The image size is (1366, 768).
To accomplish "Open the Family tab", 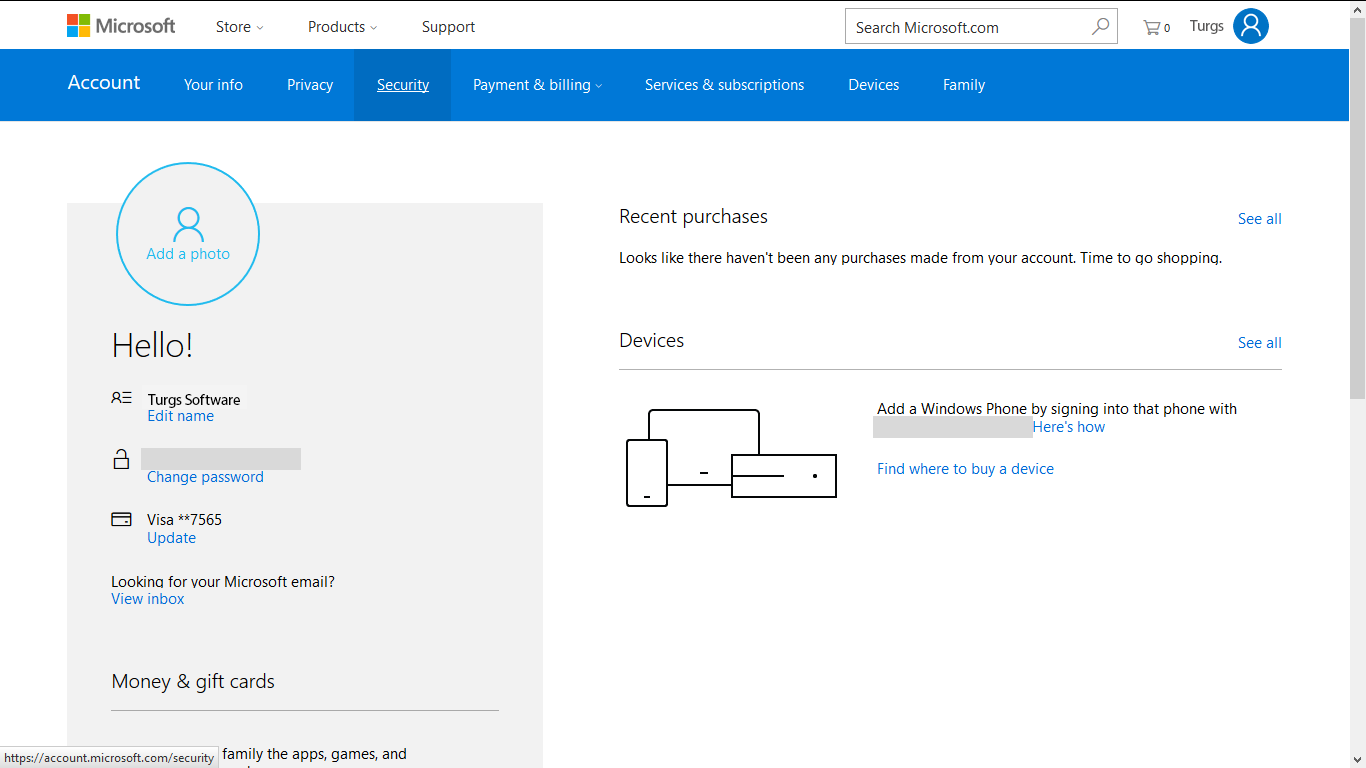I will [x=964, y=85].
